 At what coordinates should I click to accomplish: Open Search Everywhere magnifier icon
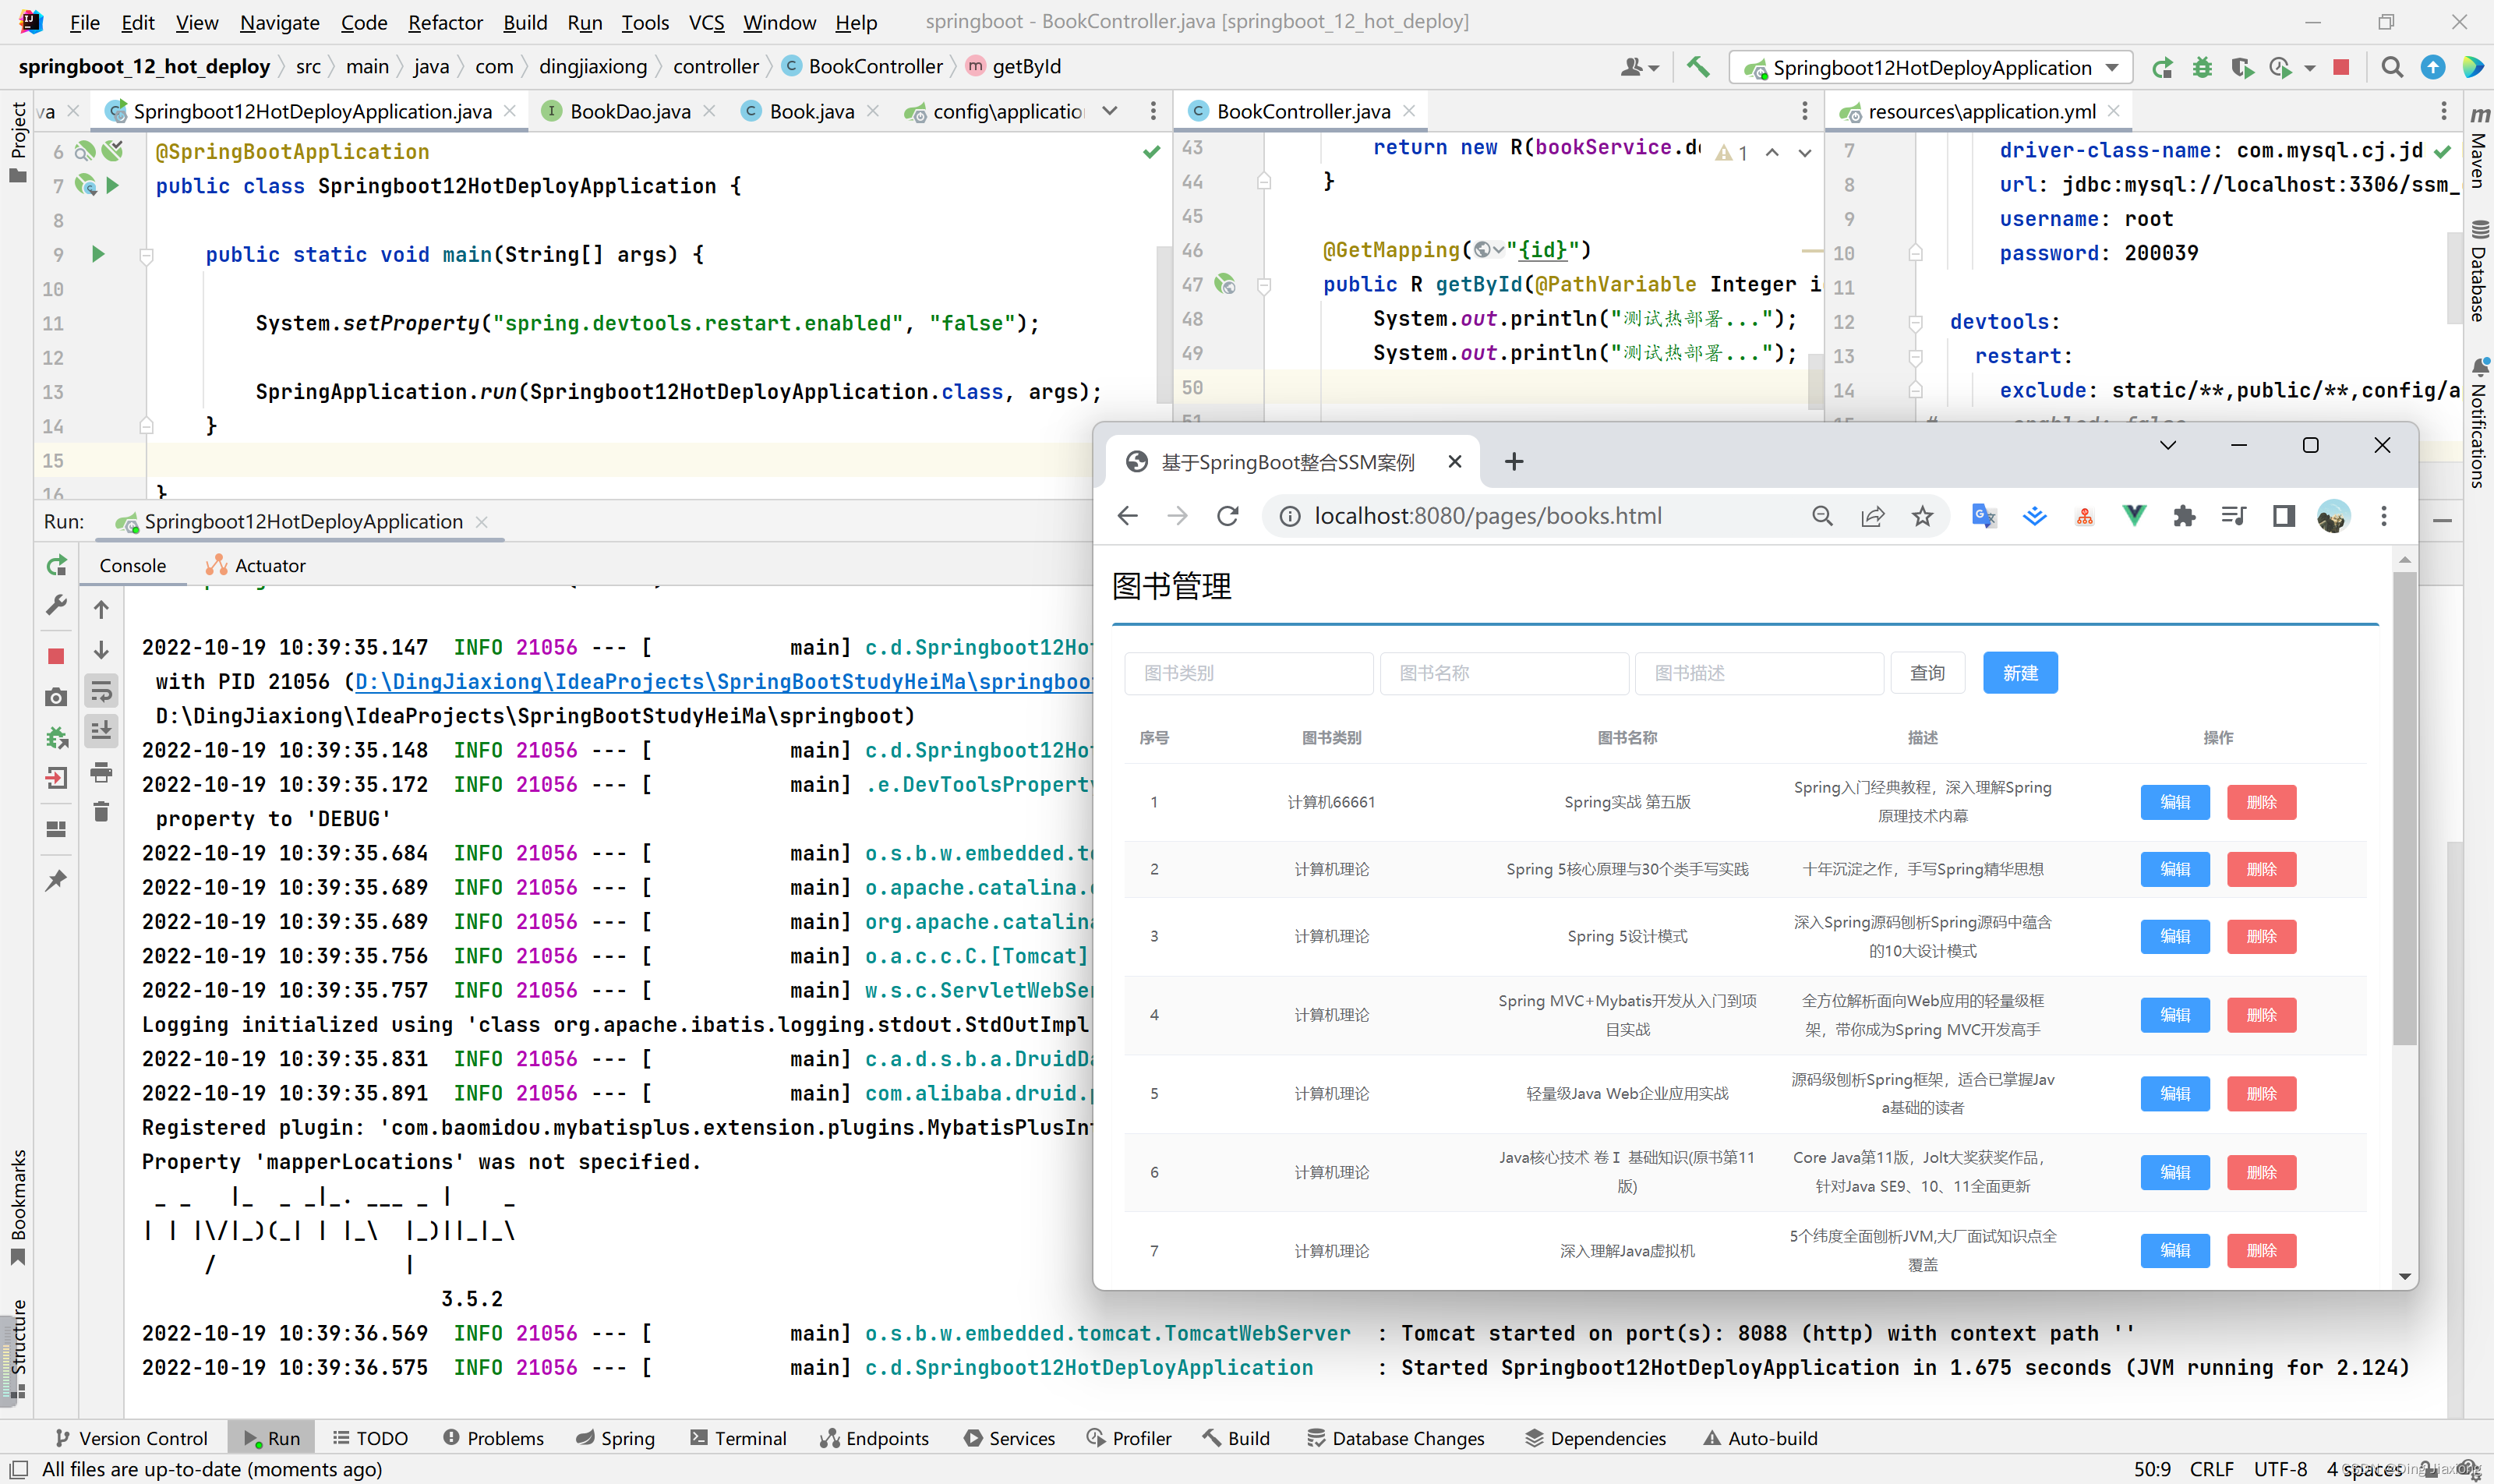2392,67
